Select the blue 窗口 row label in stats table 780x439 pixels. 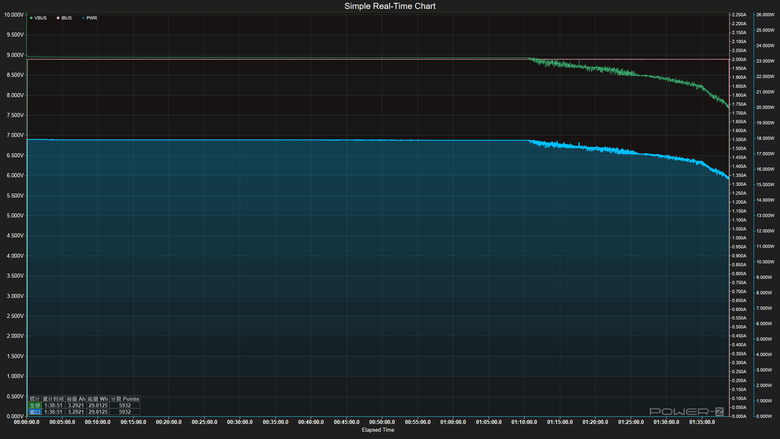(35, 412)
